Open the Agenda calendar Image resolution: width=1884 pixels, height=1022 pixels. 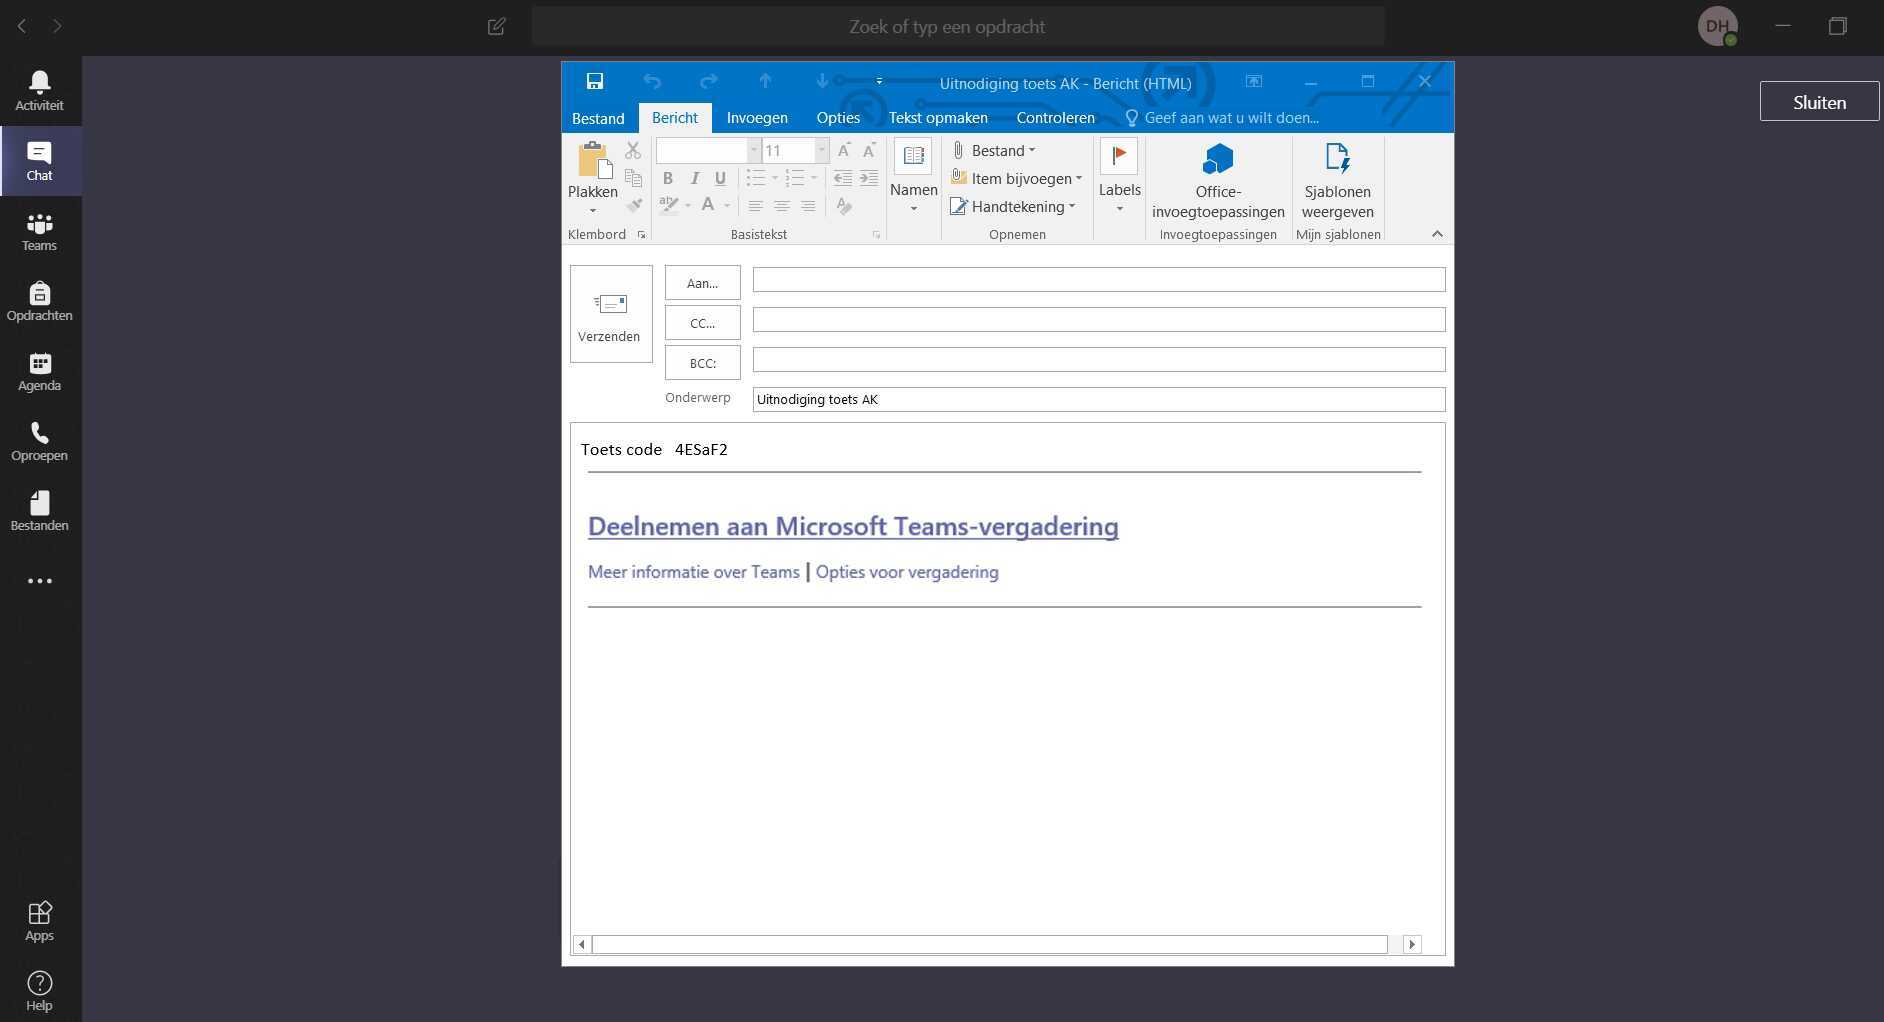click(39, 371)
